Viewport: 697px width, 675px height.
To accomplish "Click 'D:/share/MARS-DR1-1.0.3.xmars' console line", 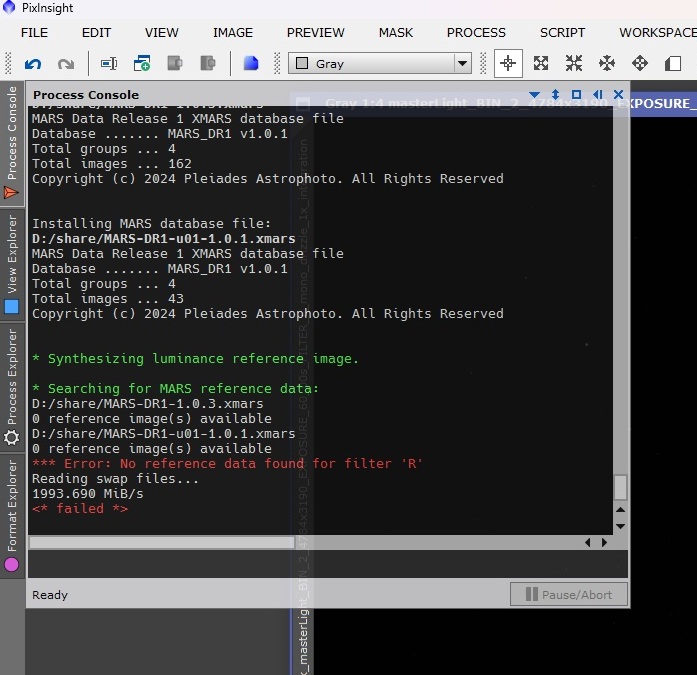I will [x=148, y=403].
